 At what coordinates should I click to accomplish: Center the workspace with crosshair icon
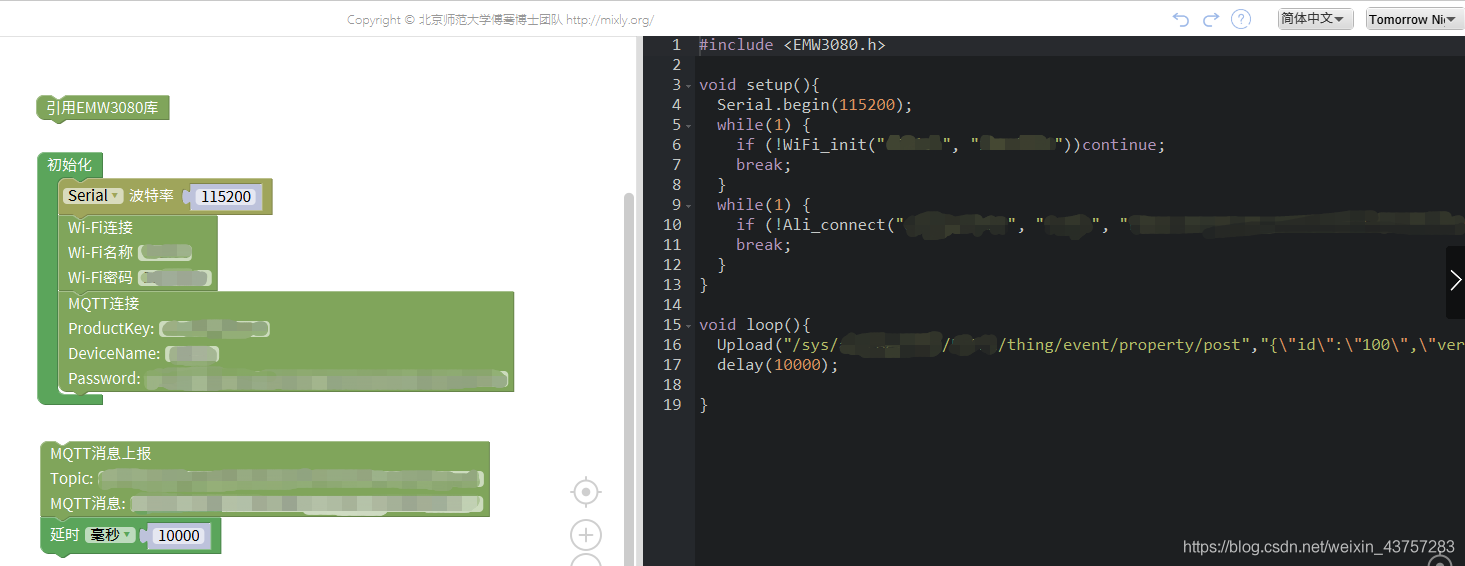586,492
